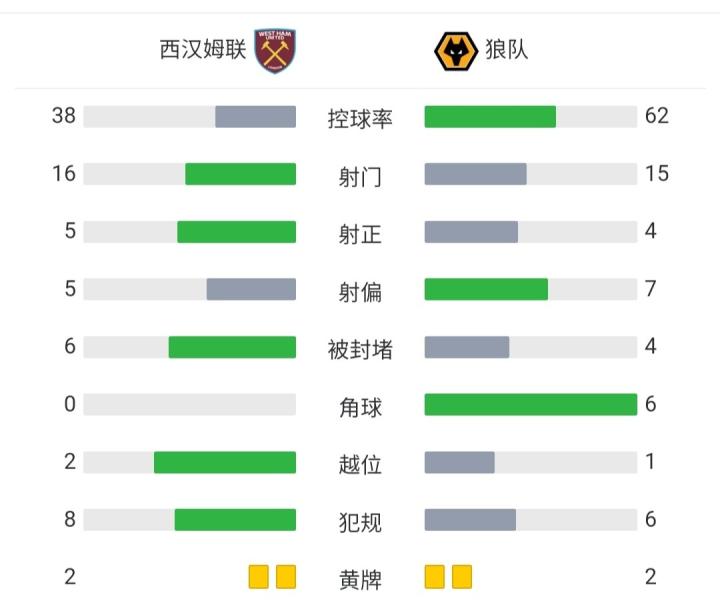Image resolution: width=720 pixels, height=609 pixels.
Task: Select the 射正 stat row label
Action: (360, 234)
